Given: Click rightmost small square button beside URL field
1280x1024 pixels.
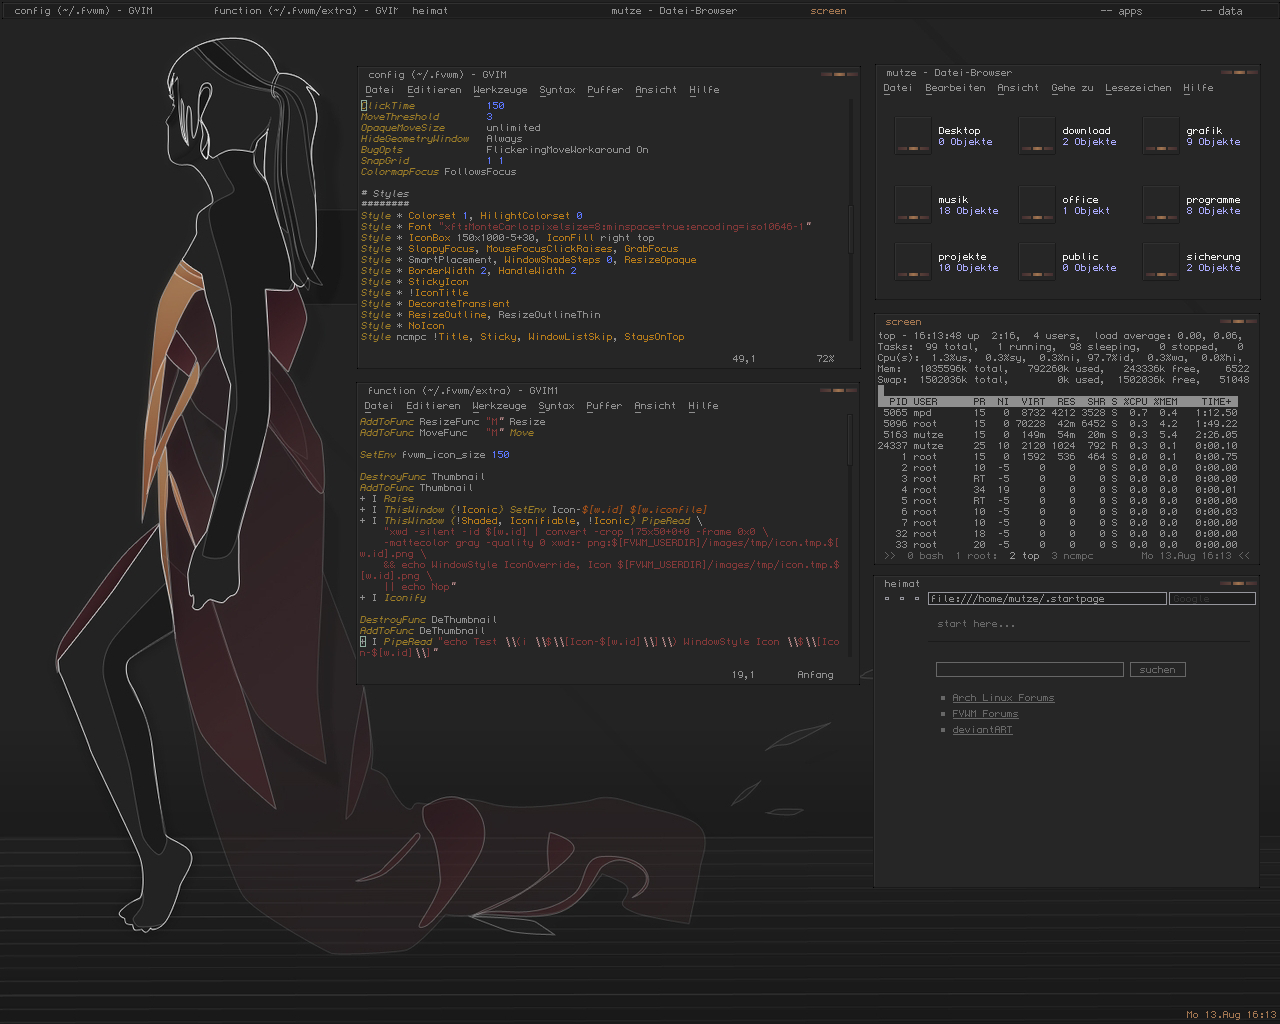Looking at the screenshot, I should click(917, 598).
